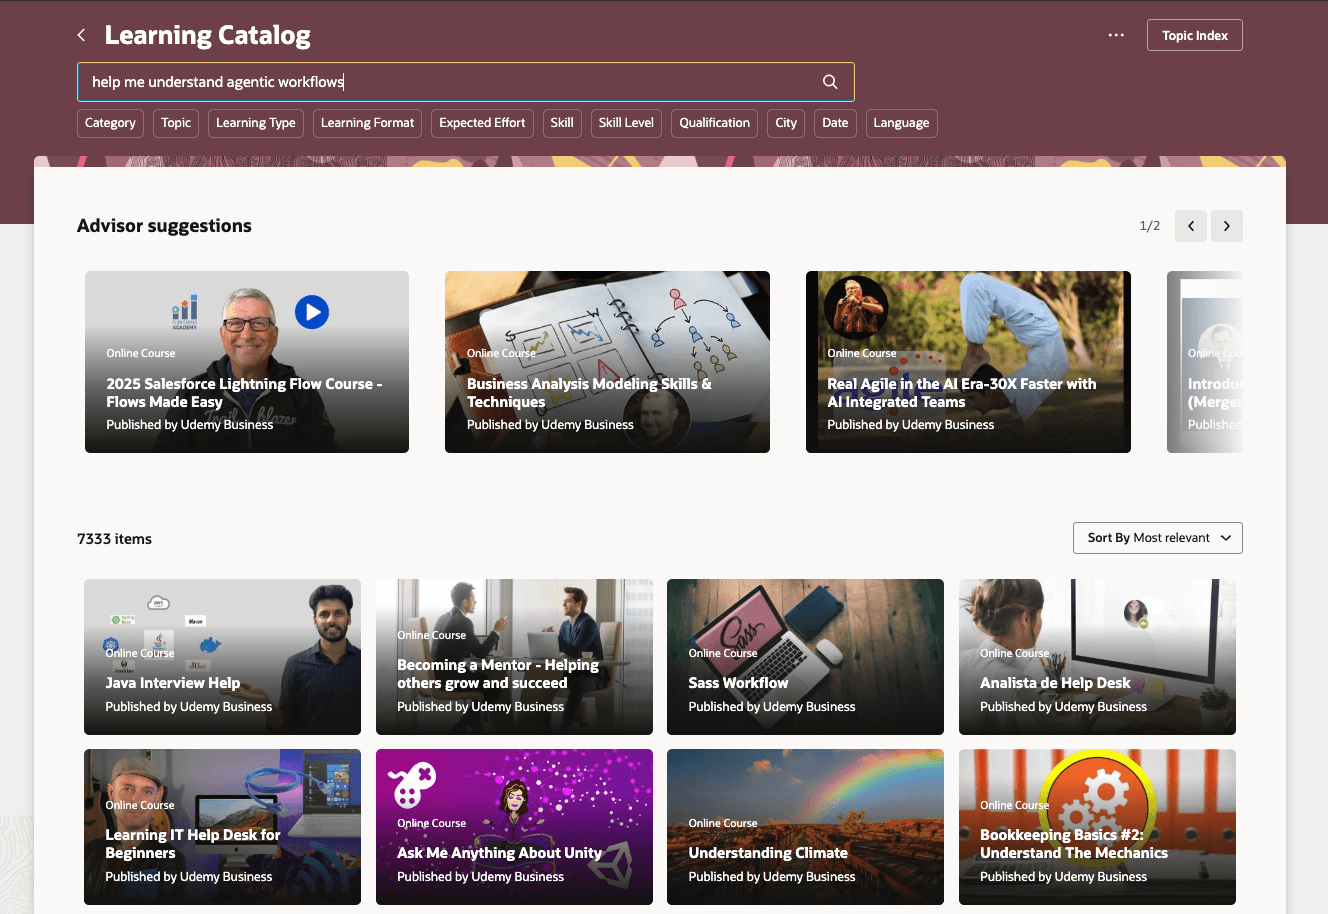Select the Learning Format filter tab
Viewport: 1328px width, 914px height.
click(367, 123)
